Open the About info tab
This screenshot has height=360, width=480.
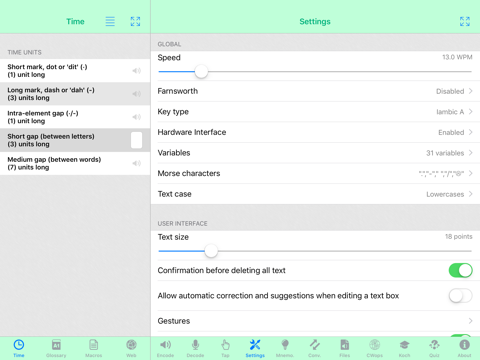click(464, 348)
